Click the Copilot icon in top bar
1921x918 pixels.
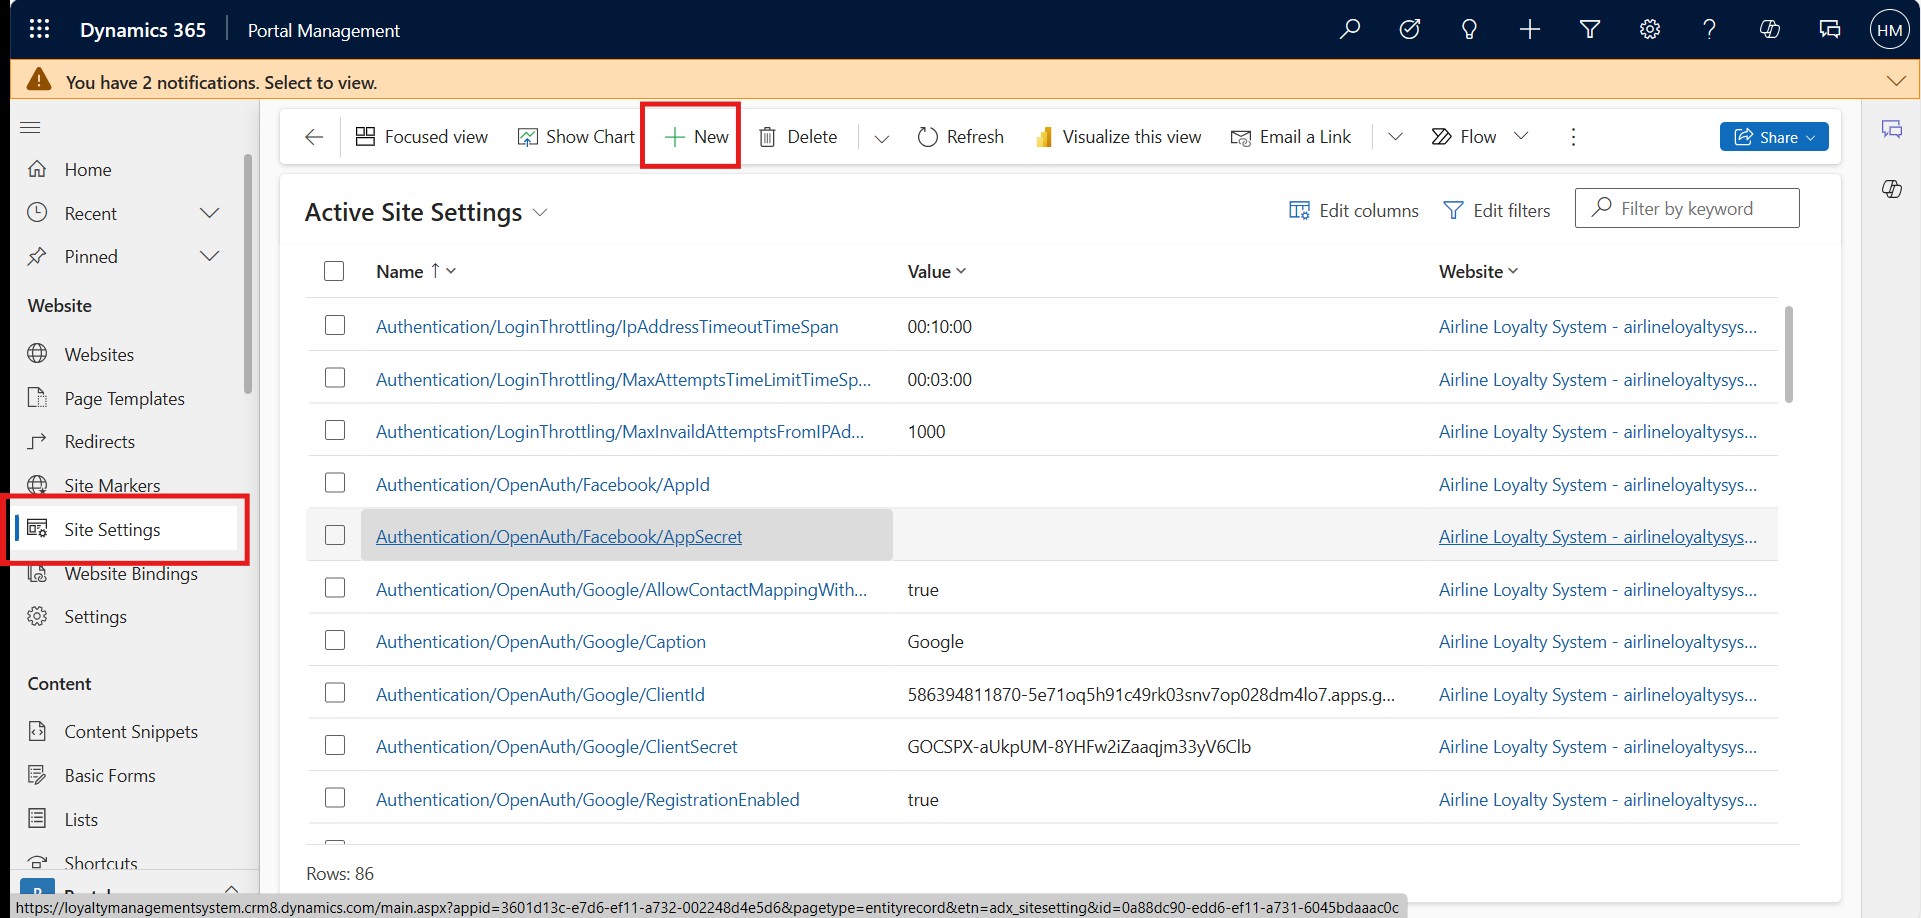[1769, 29]
